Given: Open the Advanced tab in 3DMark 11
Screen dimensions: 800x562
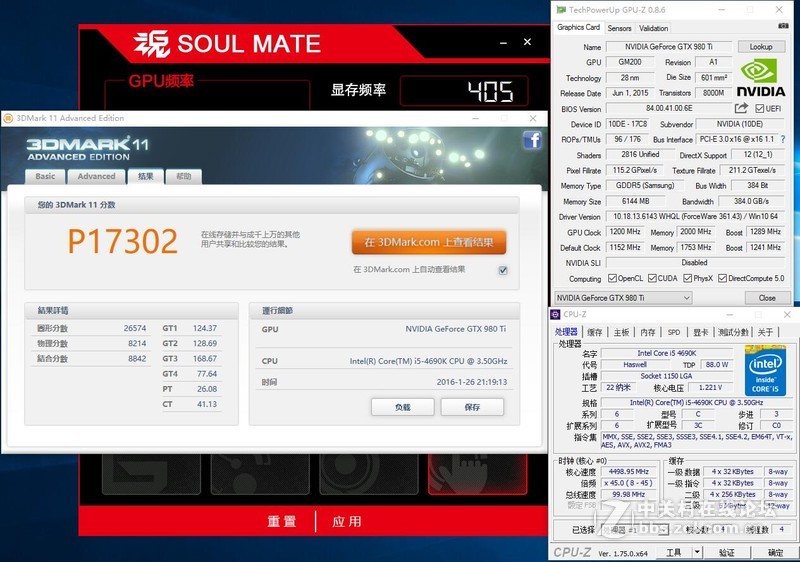Looking at the screenshot, I should click(96, 176).
